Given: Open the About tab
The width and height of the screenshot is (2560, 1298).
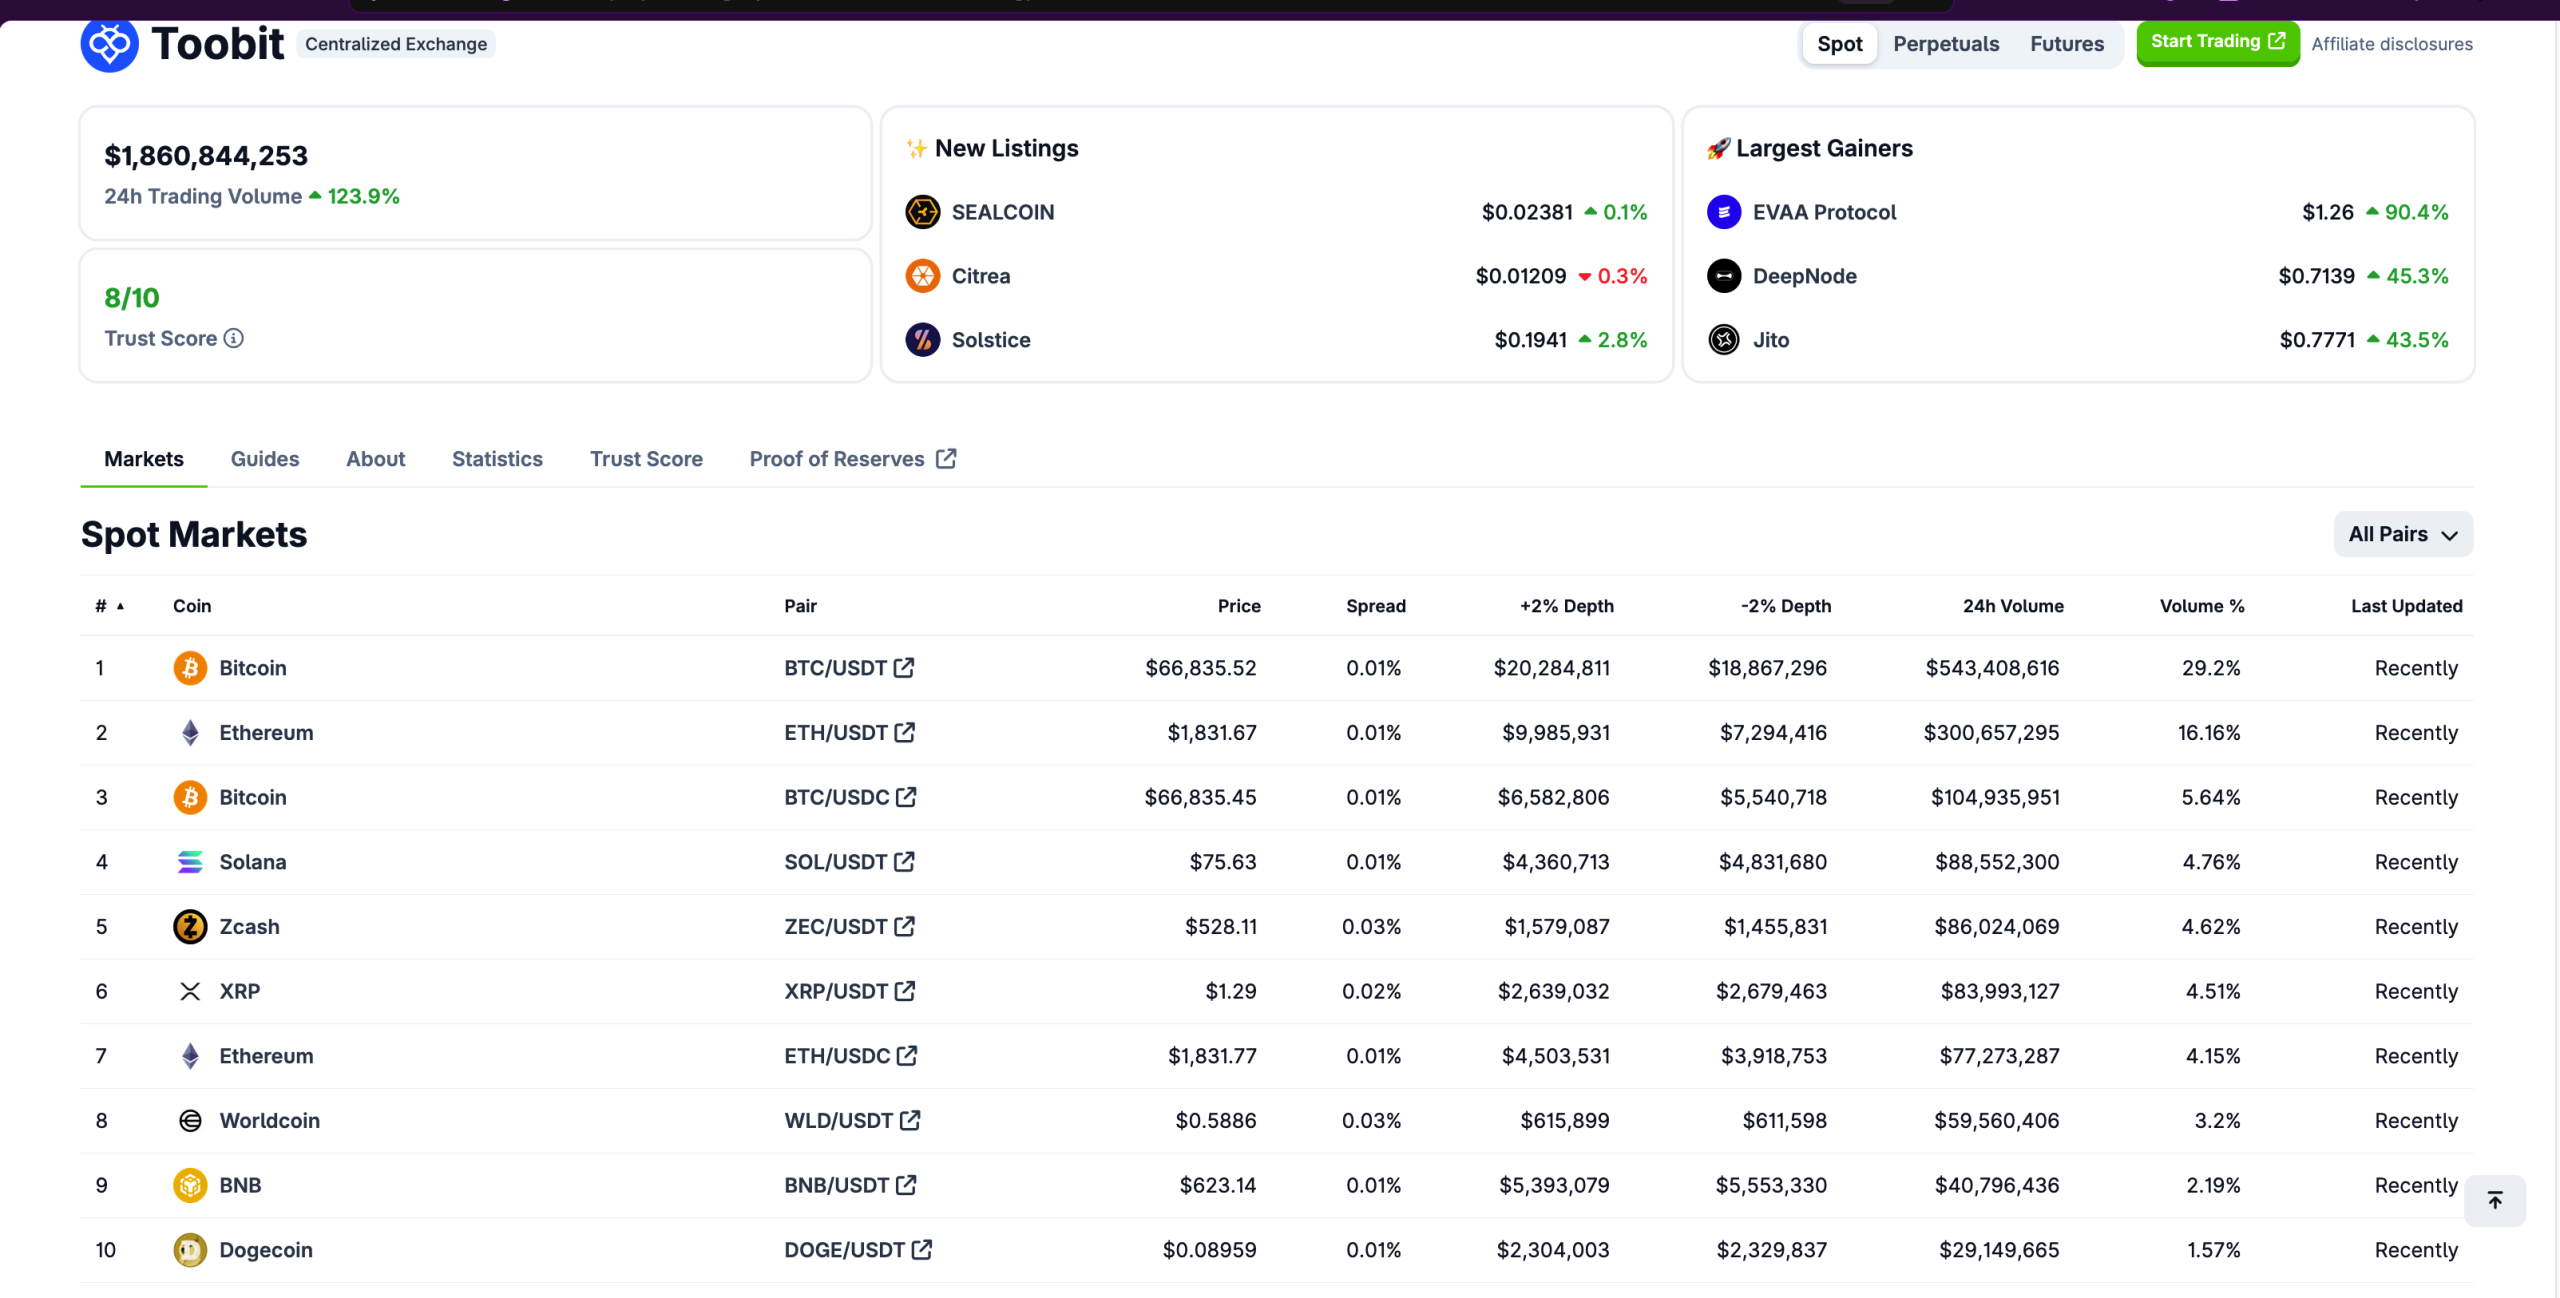Looking at the screenshot, I should click(x=376, y=459).
